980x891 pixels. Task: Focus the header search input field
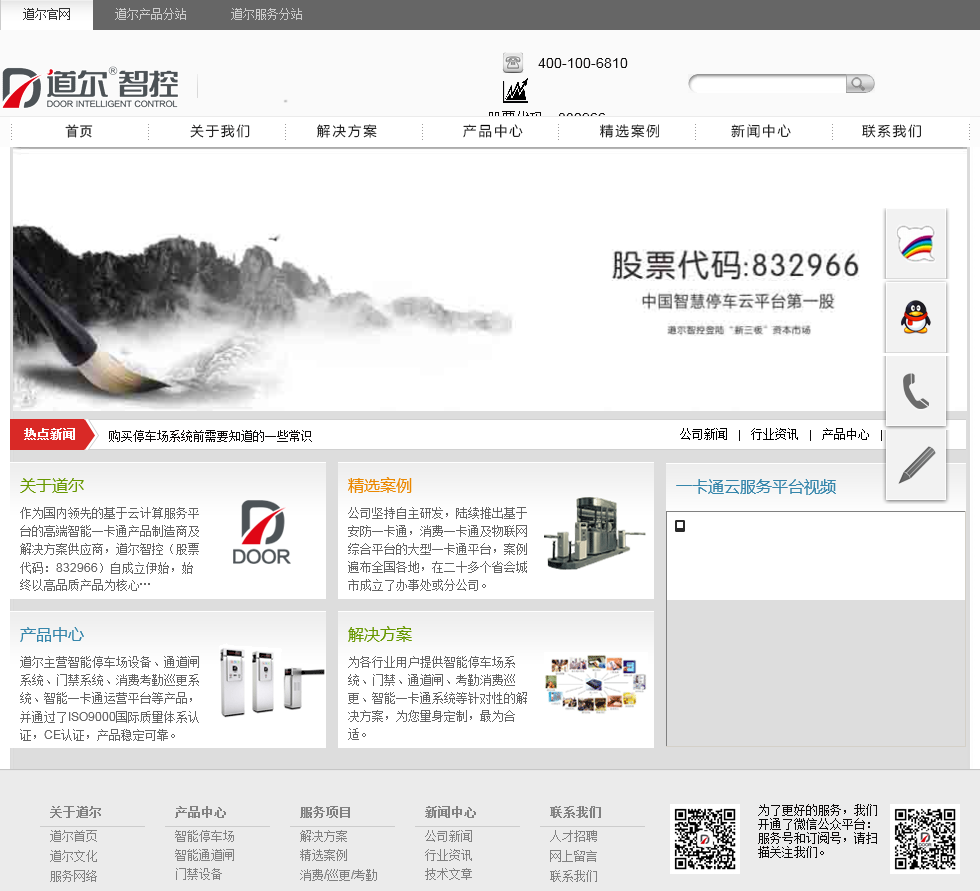768,84
